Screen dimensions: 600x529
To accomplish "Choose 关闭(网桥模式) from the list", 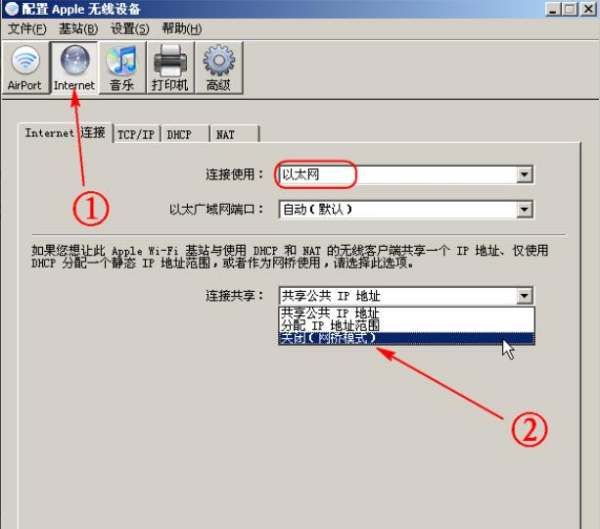I will (406, 338).
